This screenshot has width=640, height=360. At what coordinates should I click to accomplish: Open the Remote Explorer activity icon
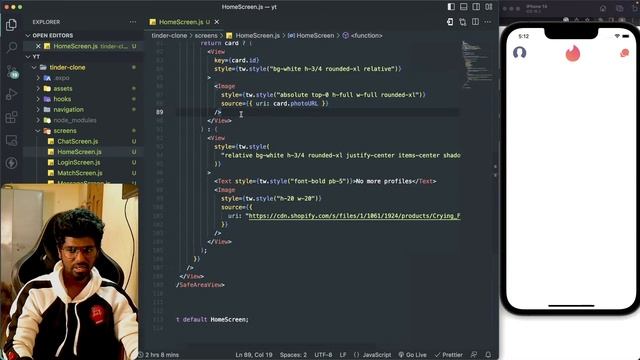click(11, 140)
